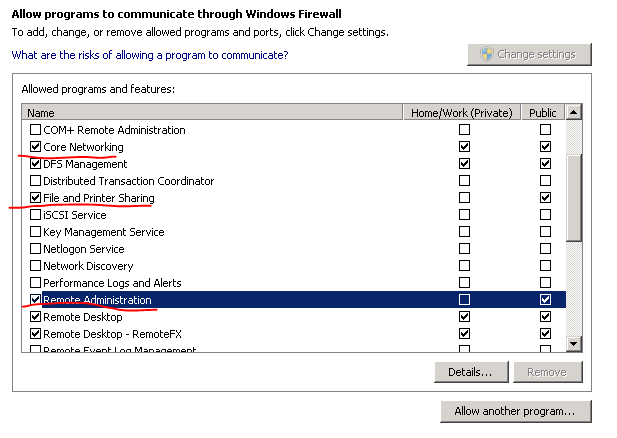The height and width of the screenshot is (438, 617).
Task: Disable Home/Work for DFS Management
Action: point(464,163)
